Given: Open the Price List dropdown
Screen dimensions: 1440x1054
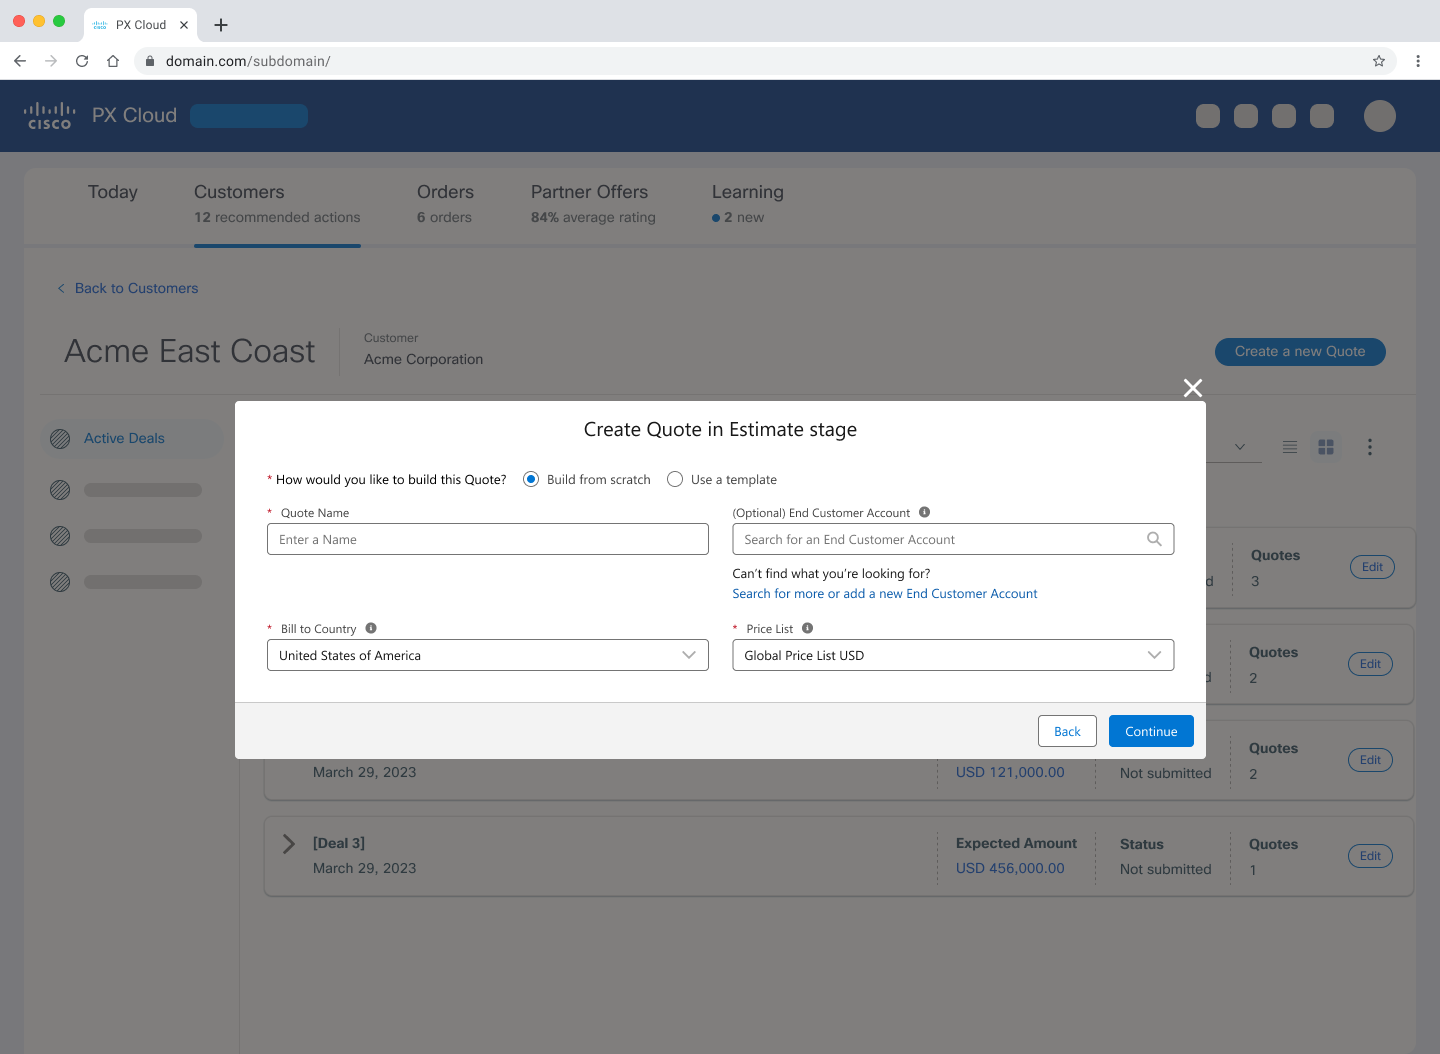Looking at the screenshot, I should pos(952,655).
